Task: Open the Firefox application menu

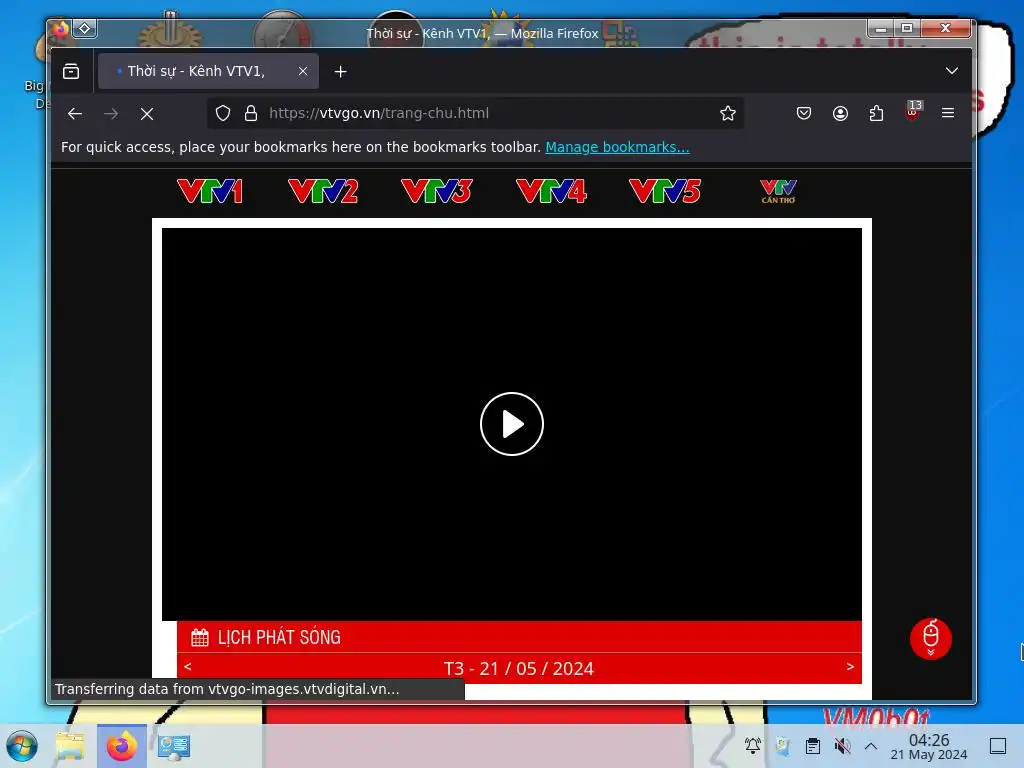Action: (948, 113)
